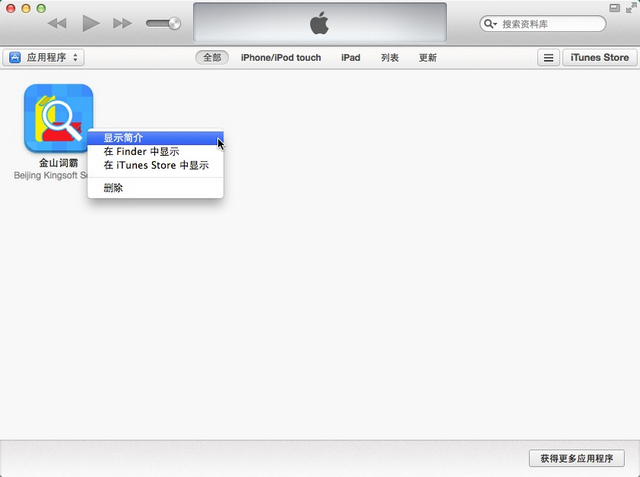
Task: Click the rewind playback button
Action: click(x=57, y=23)
